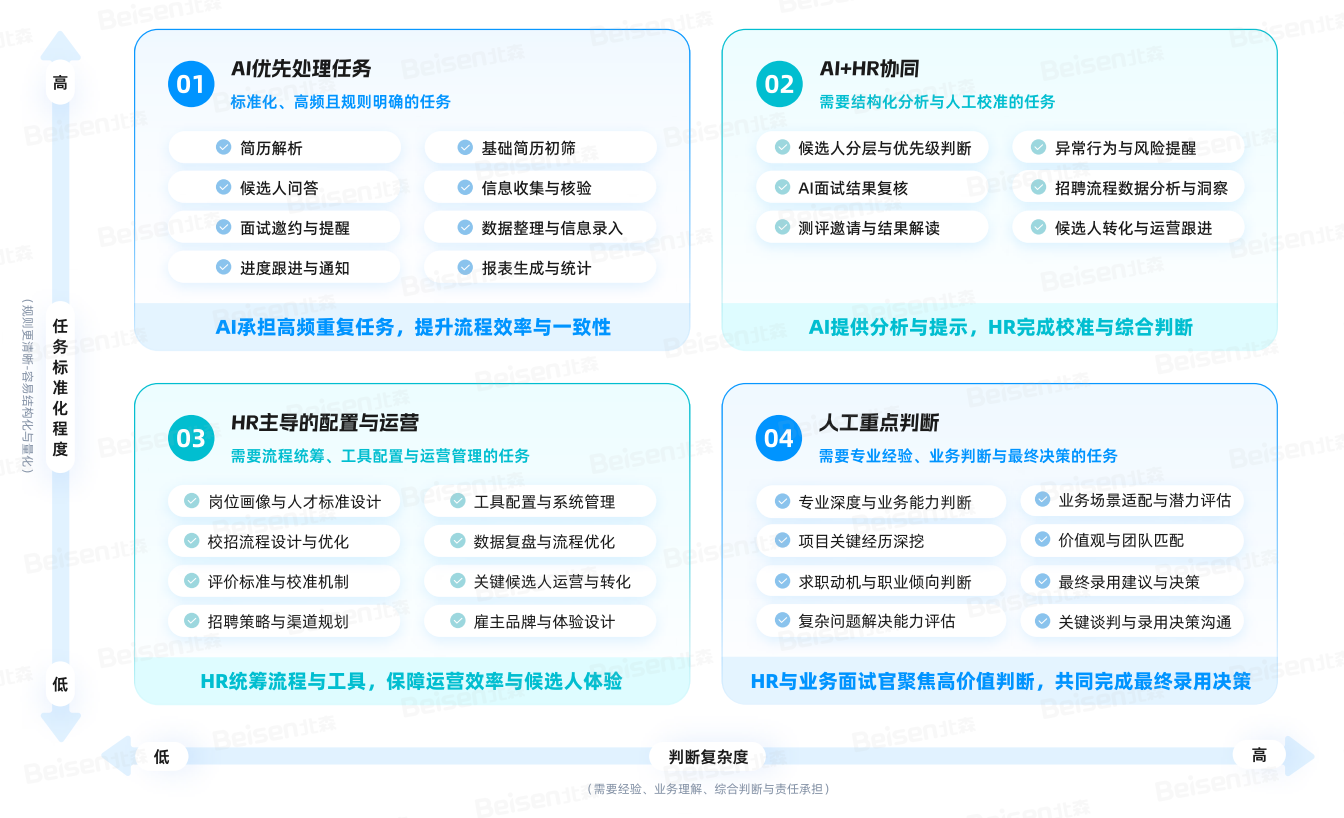Select the 候选人转化与运营跟进 item

(1128, 227)
